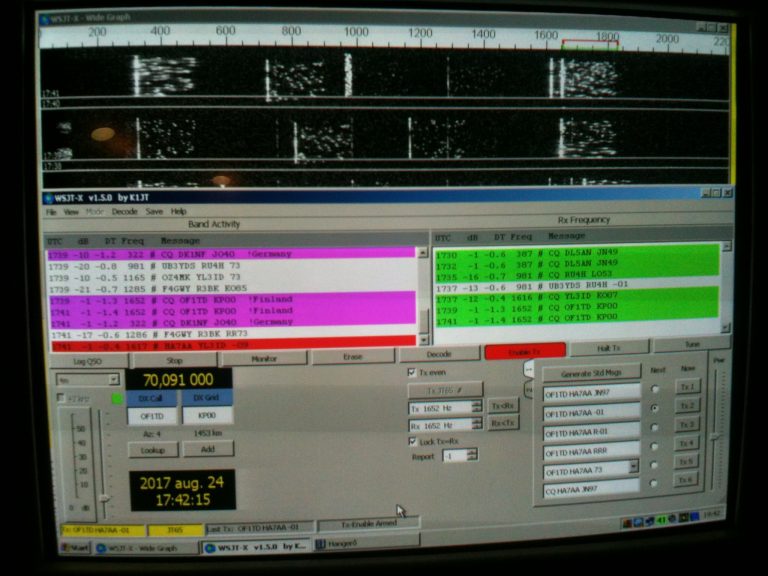This screenshot has width=768, height=576.
Task: Click the Tx 1 message button
Action: tap(686, 387)
